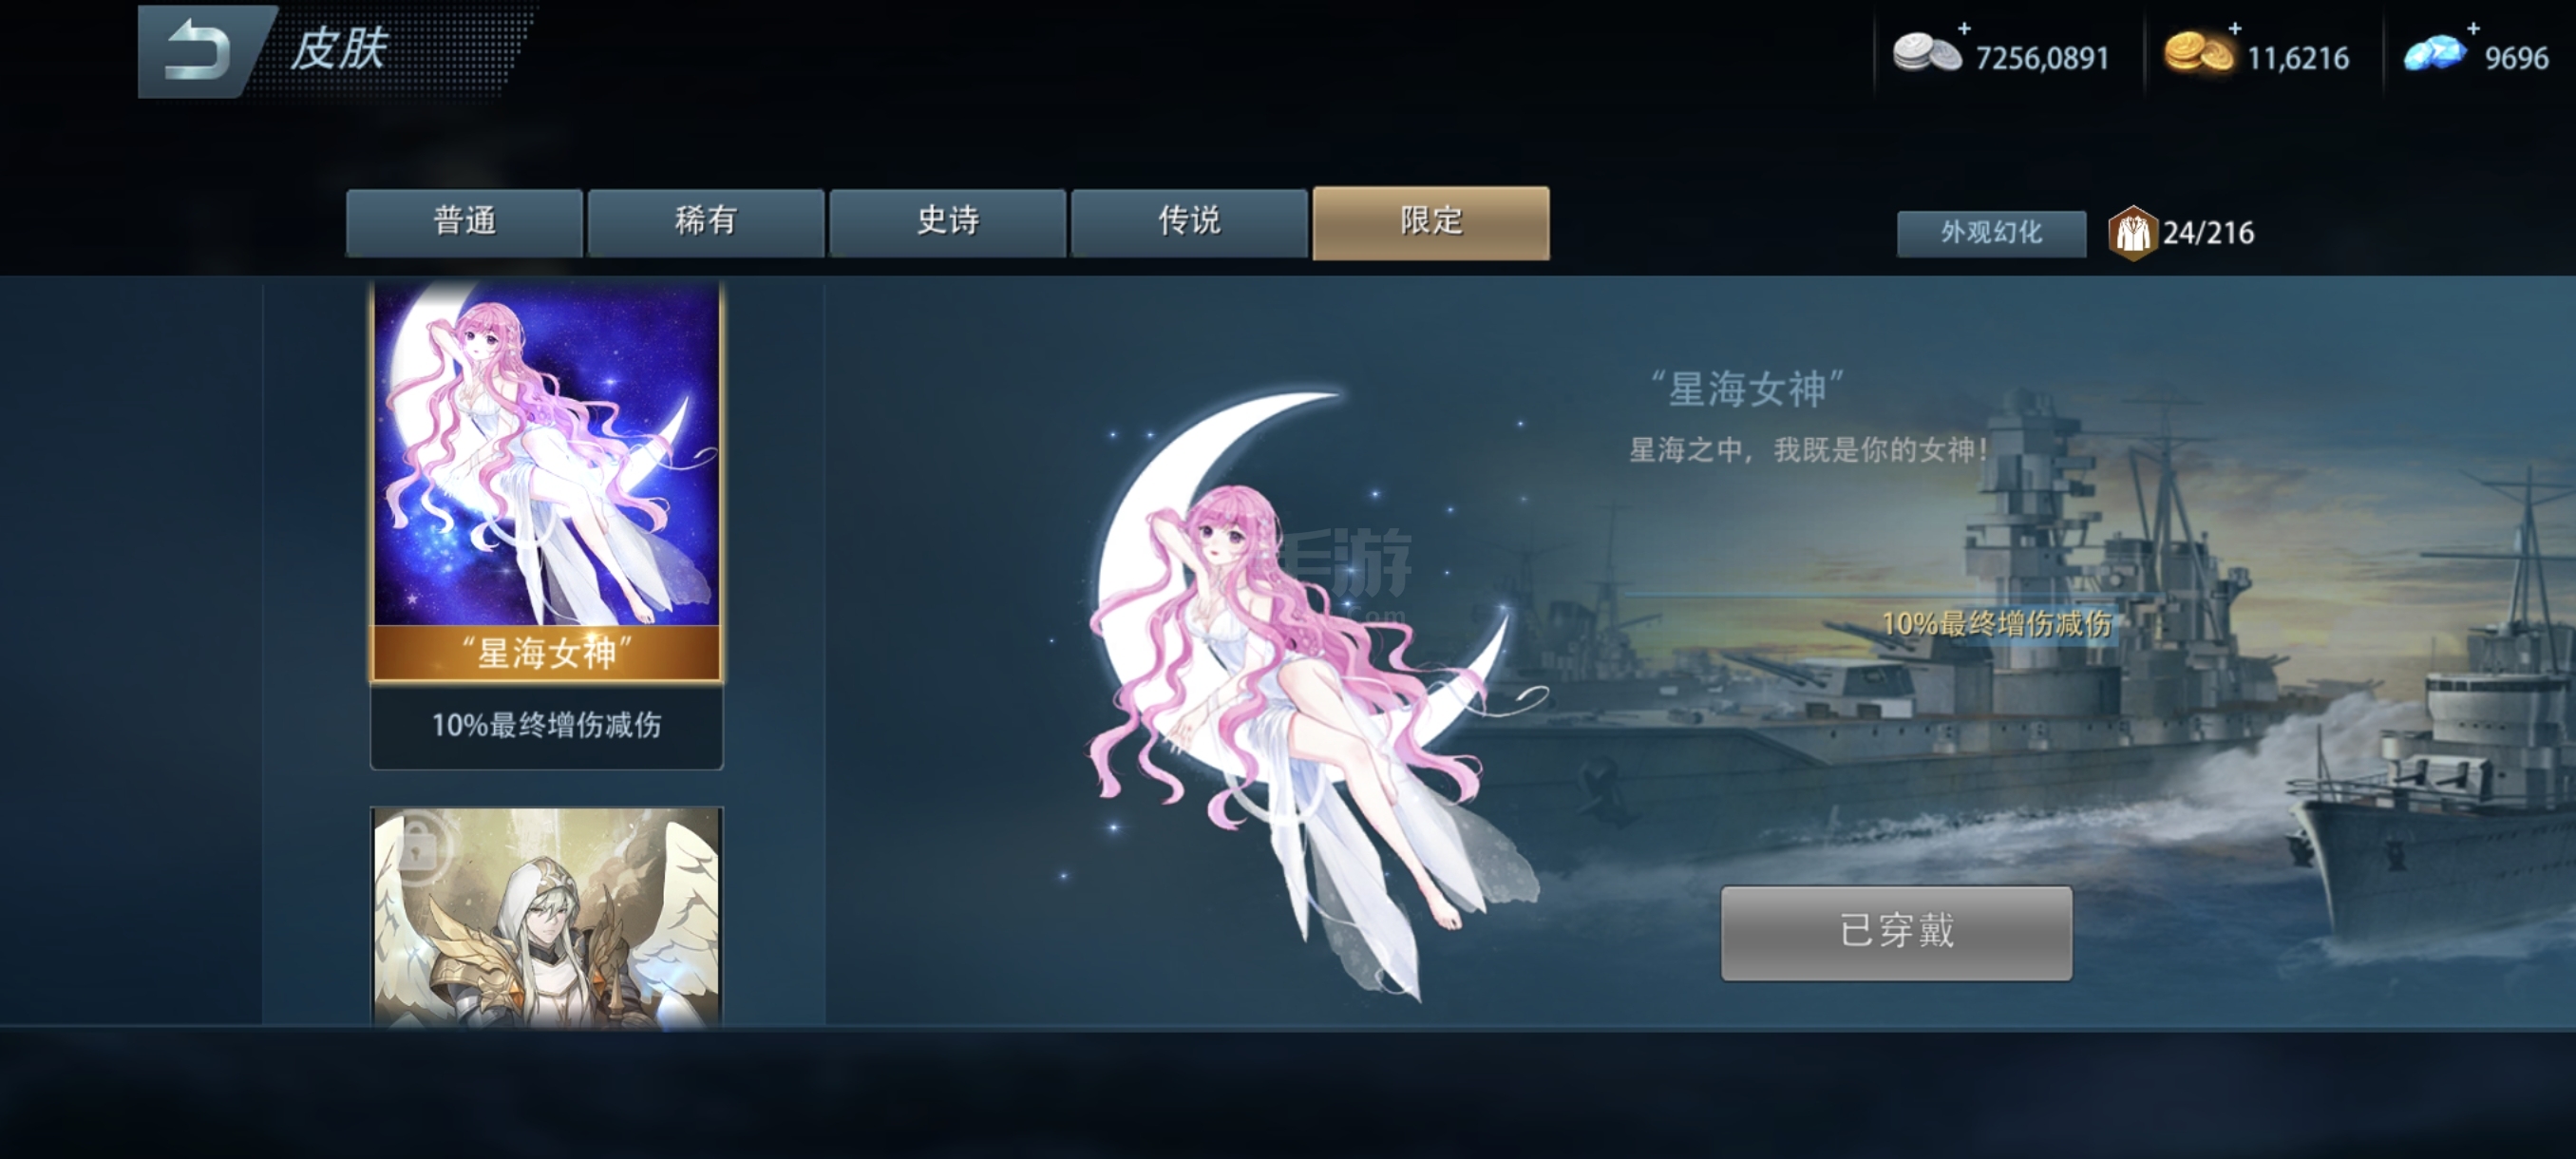Select the 限定 tab

pyautogui.click(x=1431, y=222)
